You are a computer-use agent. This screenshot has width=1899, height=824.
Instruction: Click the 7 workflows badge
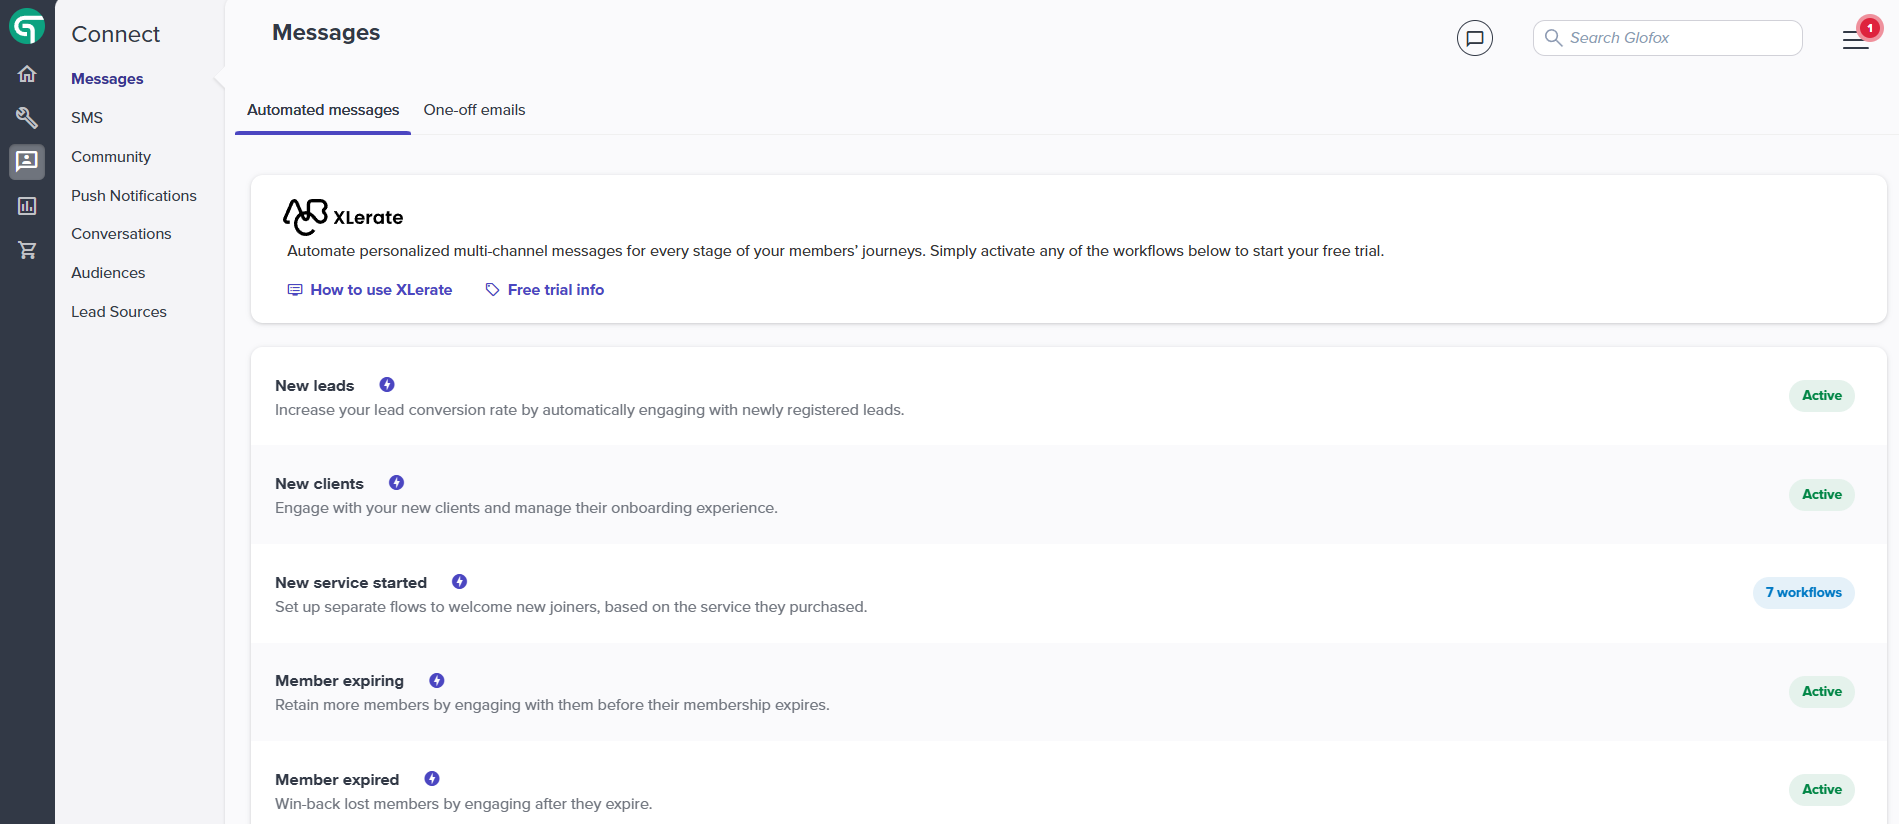pyautogui.click(x=1803, y=593)
